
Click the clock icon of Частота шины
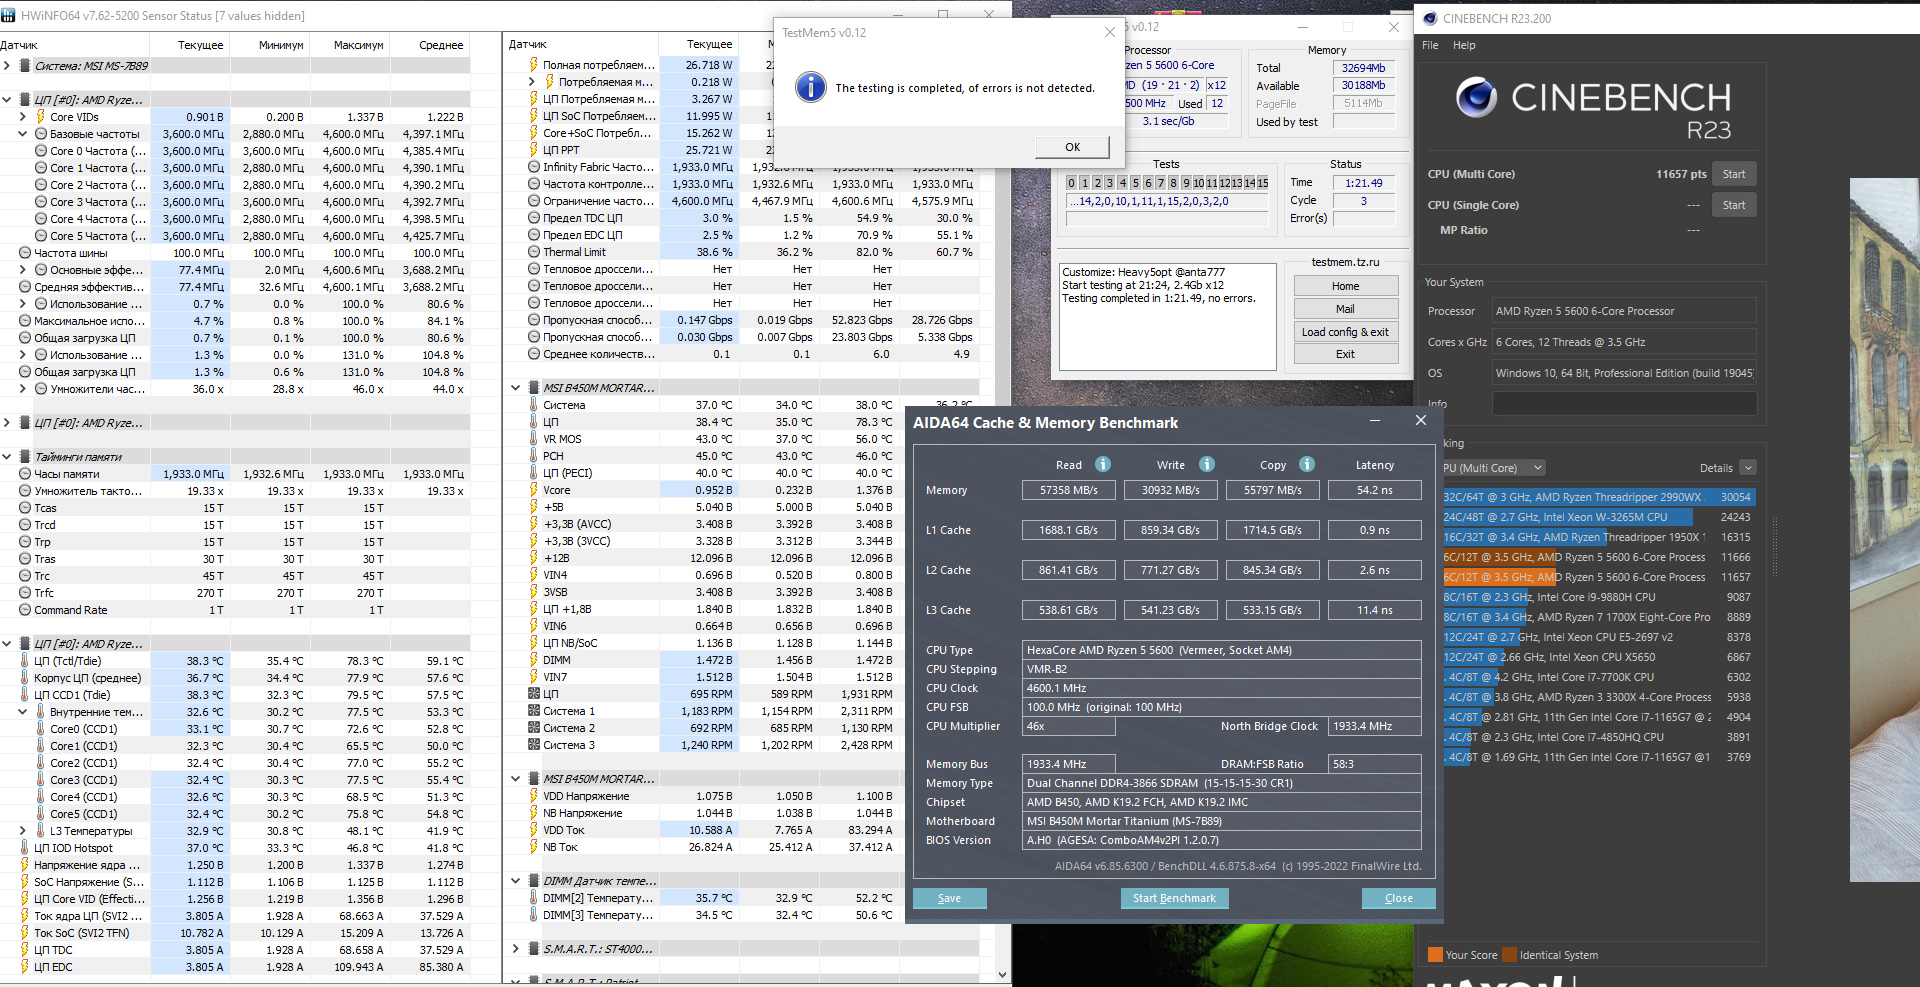click(x=25, y=253)
